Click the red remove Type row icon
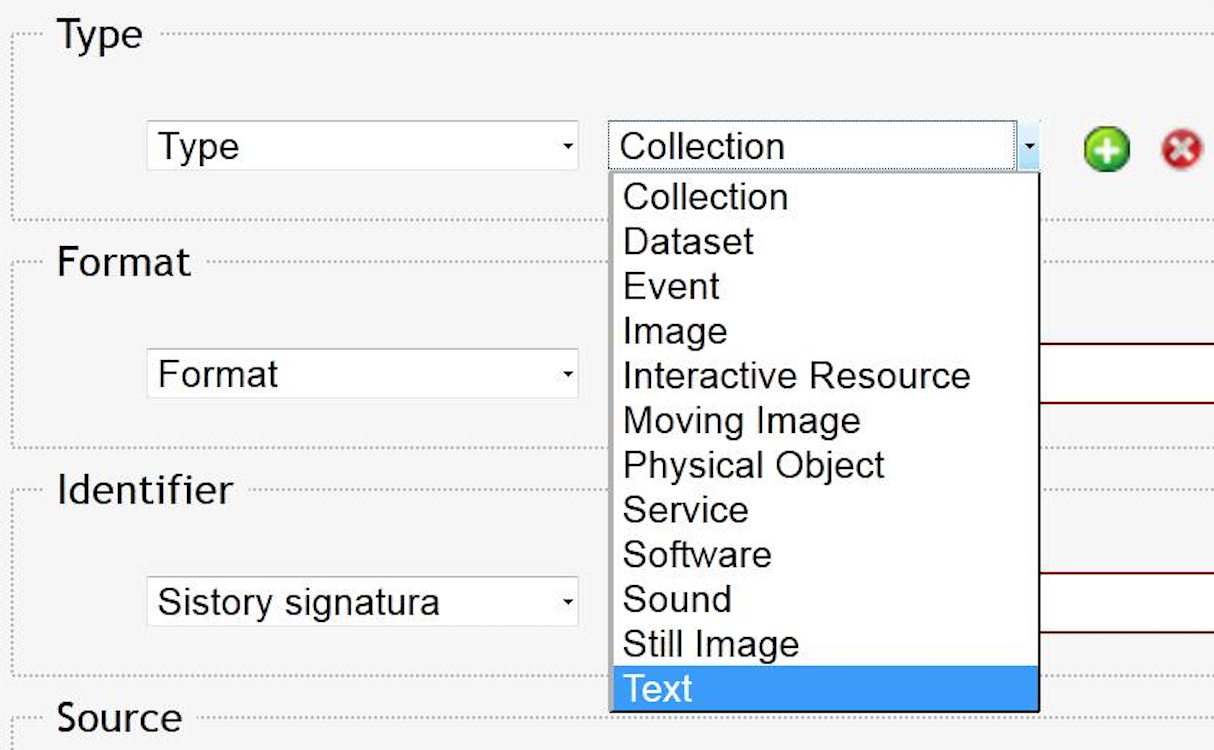This screenshot has height=750, width=1214. 1181,150
